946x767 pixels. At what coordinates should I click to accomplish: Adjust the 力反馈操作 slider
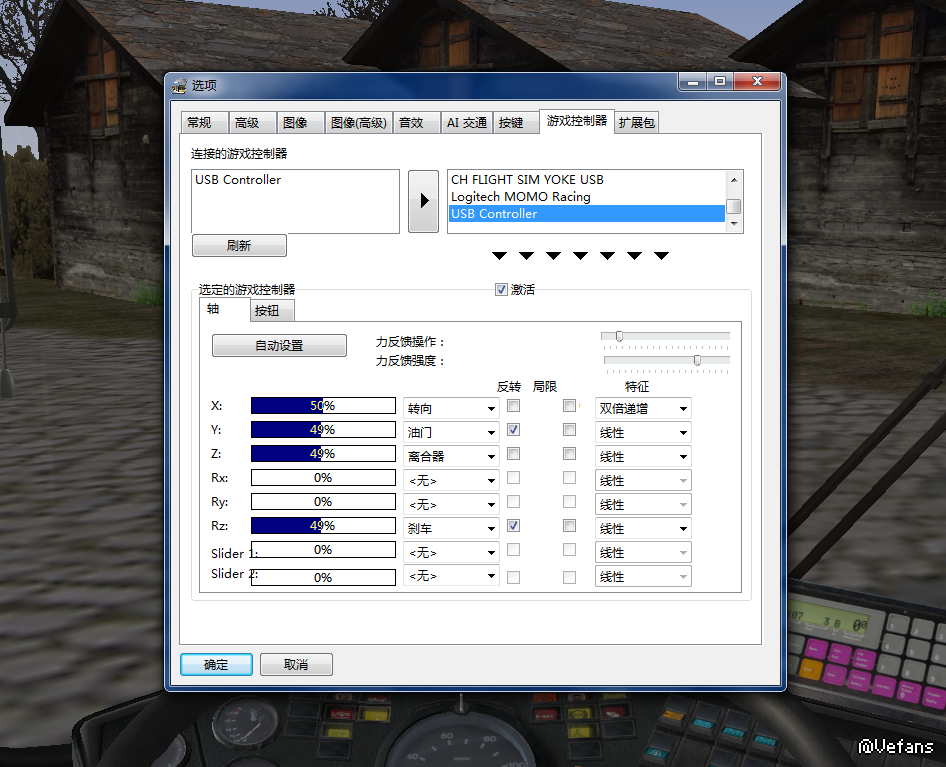[x=619, y=336]
